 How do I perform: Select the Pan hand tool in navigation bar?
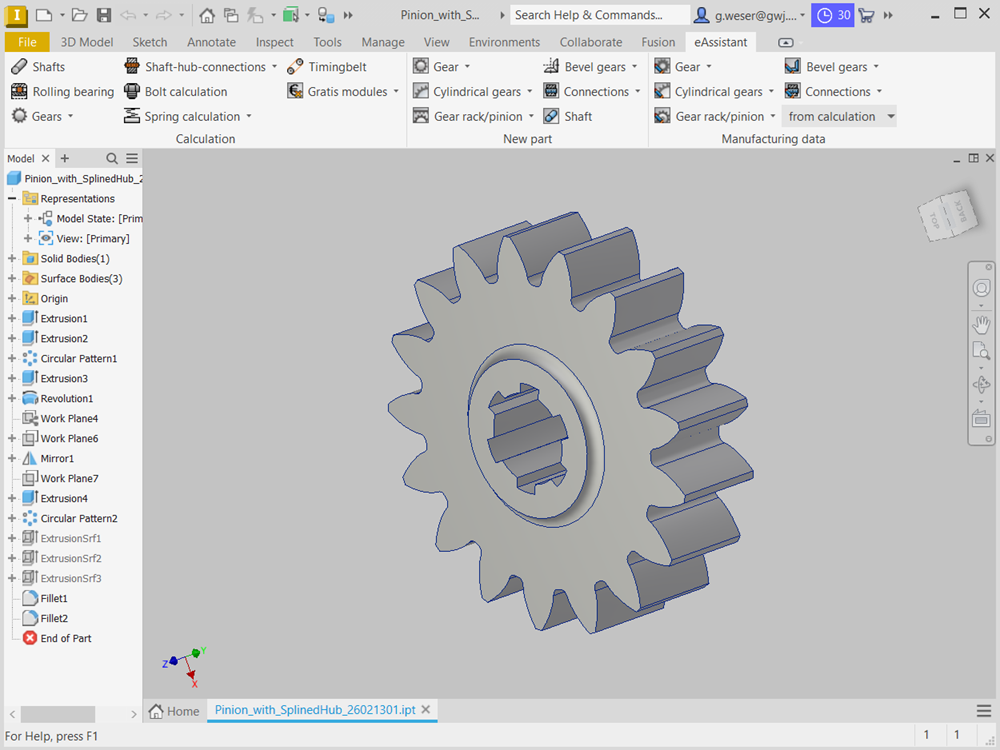coord(981,324)
